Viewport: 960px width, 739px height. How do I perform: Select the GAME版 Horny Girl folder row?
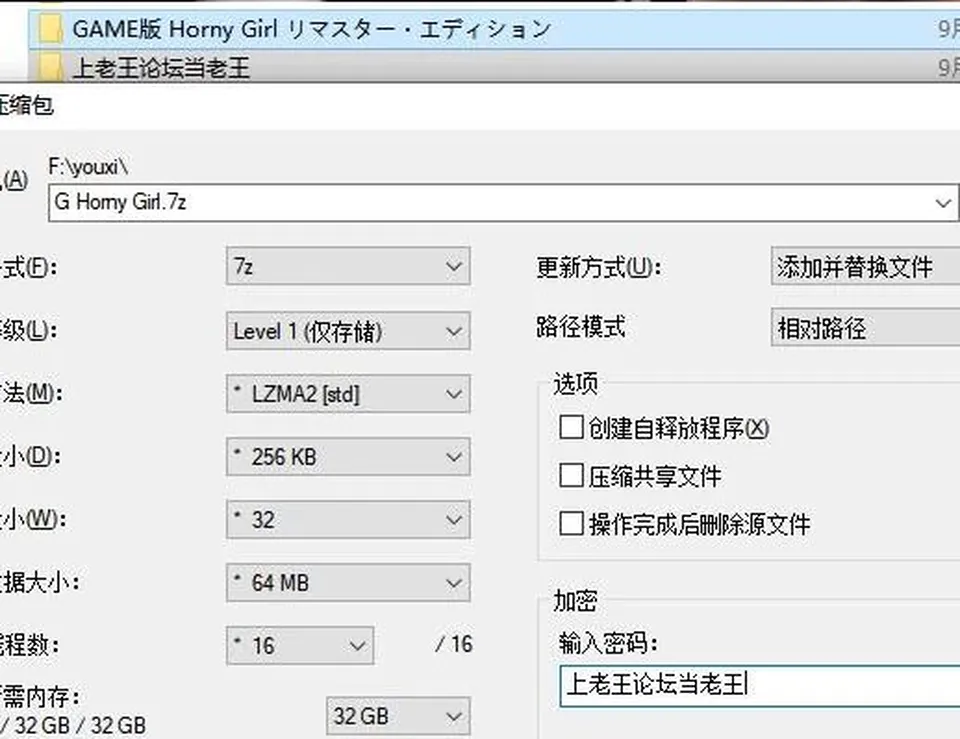494,29
